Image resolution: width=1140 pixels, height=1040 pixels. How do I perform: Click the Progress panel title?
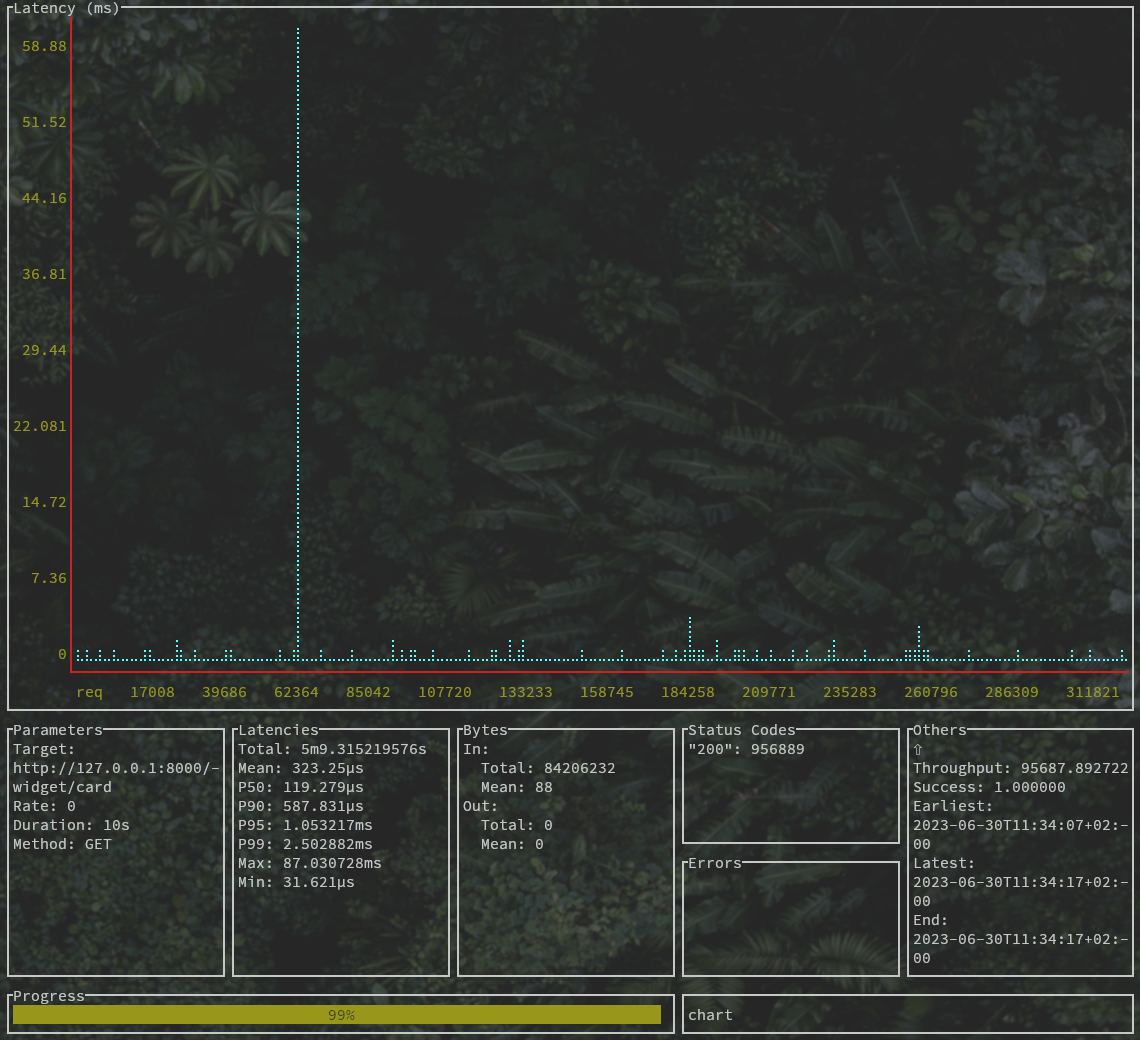tap(49, 996)
